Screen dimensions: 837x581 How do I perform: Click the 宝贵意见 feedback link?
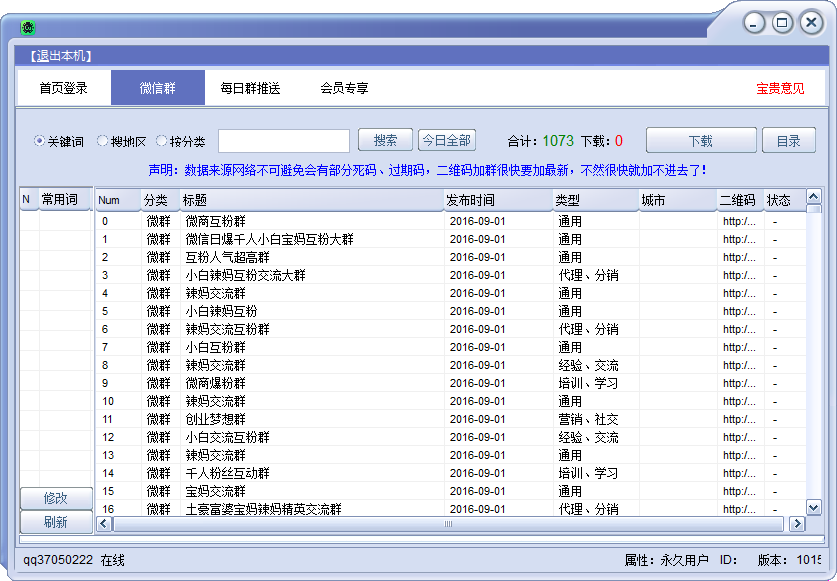780,88
